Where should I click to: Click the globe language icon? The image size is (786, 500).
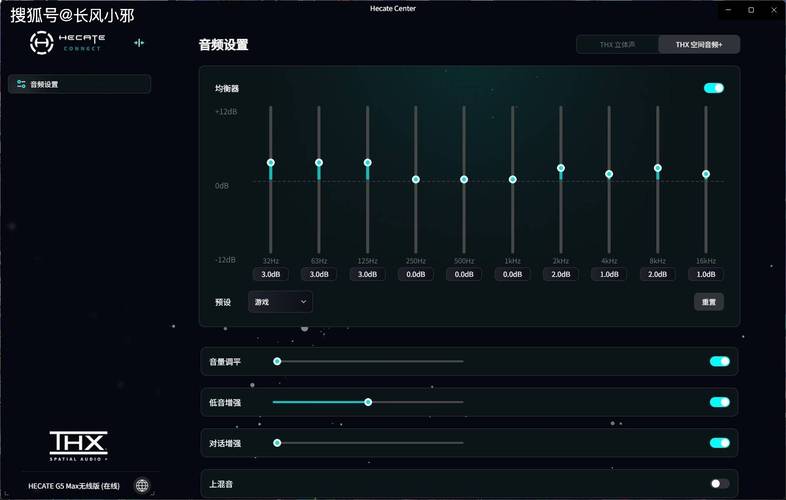(142, 485)
